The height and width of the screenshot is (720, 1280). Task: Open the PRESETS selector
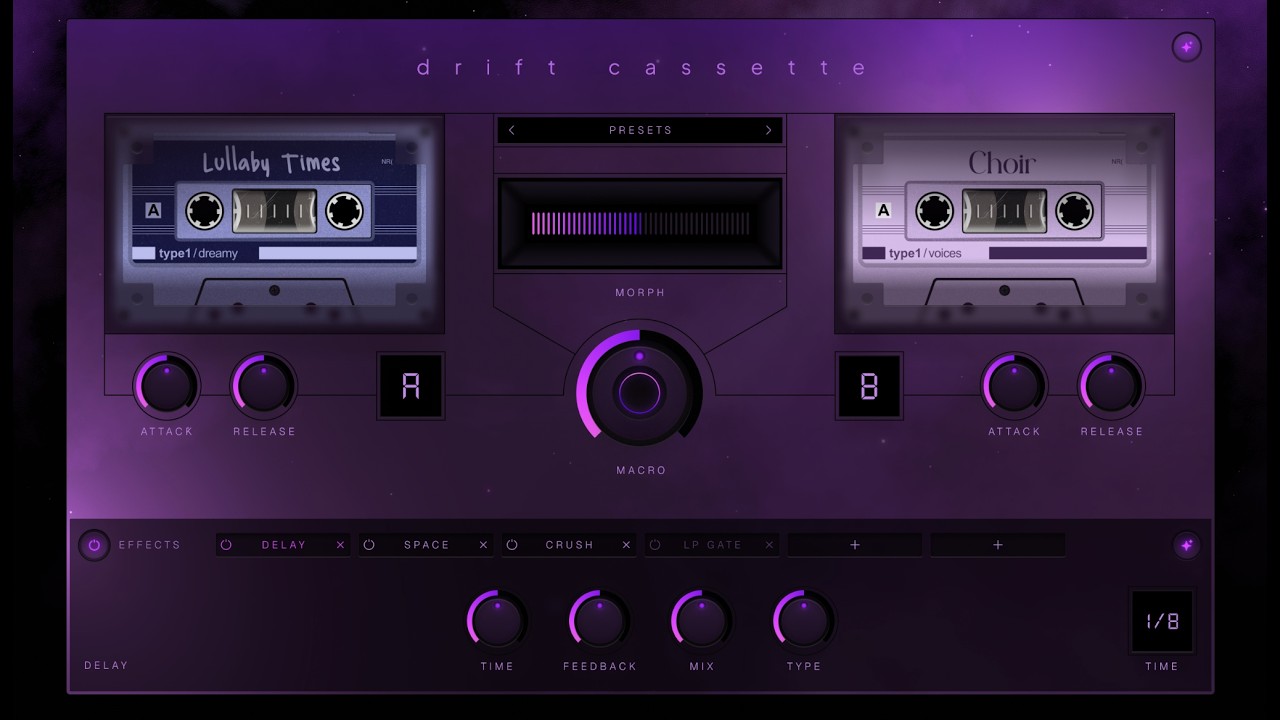(x=640, y=130)
